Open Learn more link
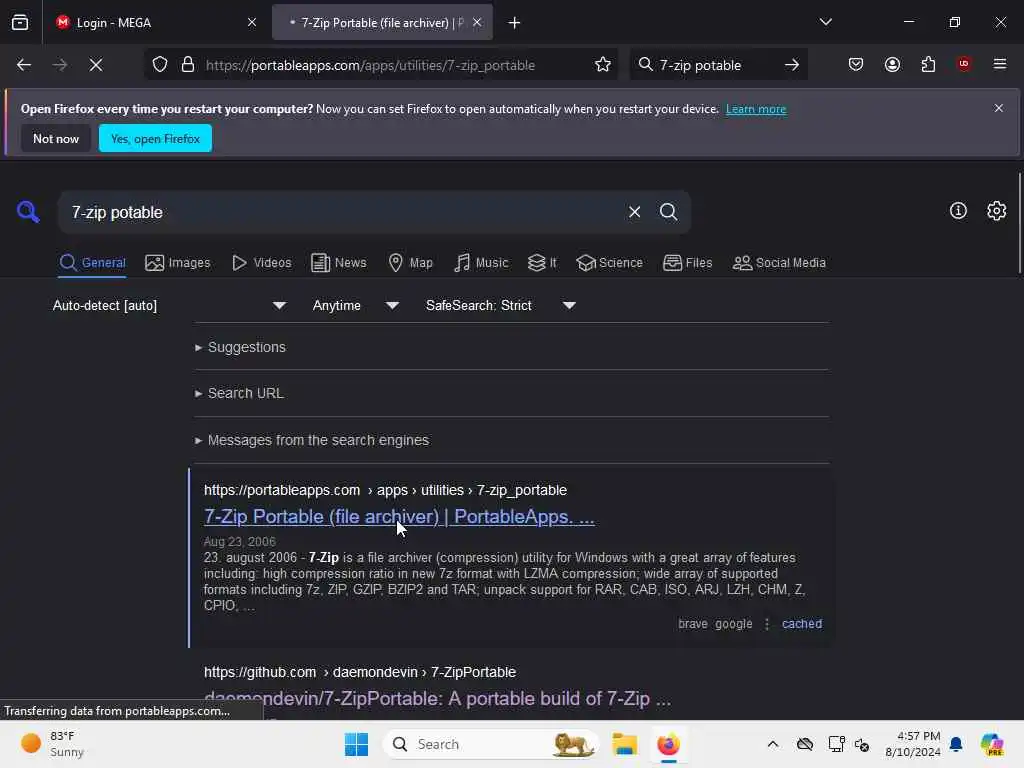The height and width of the screenshot is (768, 1024). [756, 109]
